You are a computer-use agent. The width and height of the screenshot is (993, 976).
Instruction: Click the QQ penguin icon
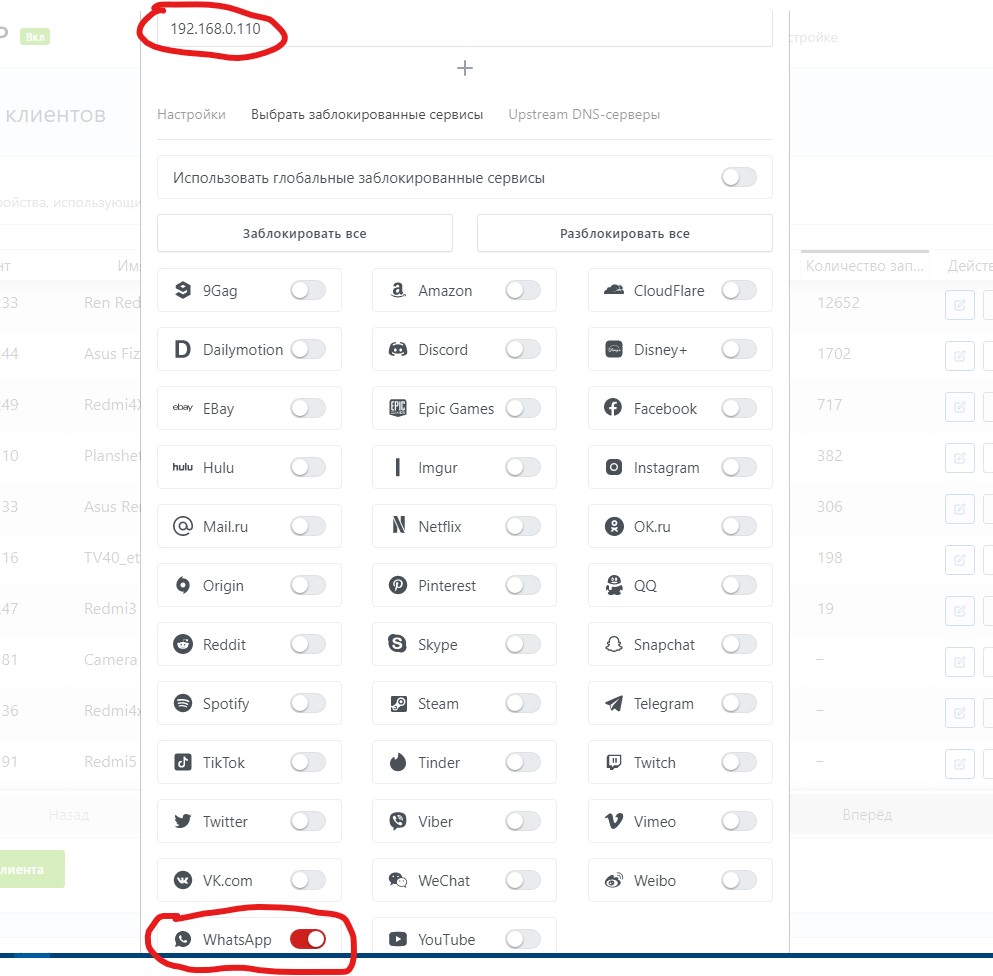(x=614, y=585)
